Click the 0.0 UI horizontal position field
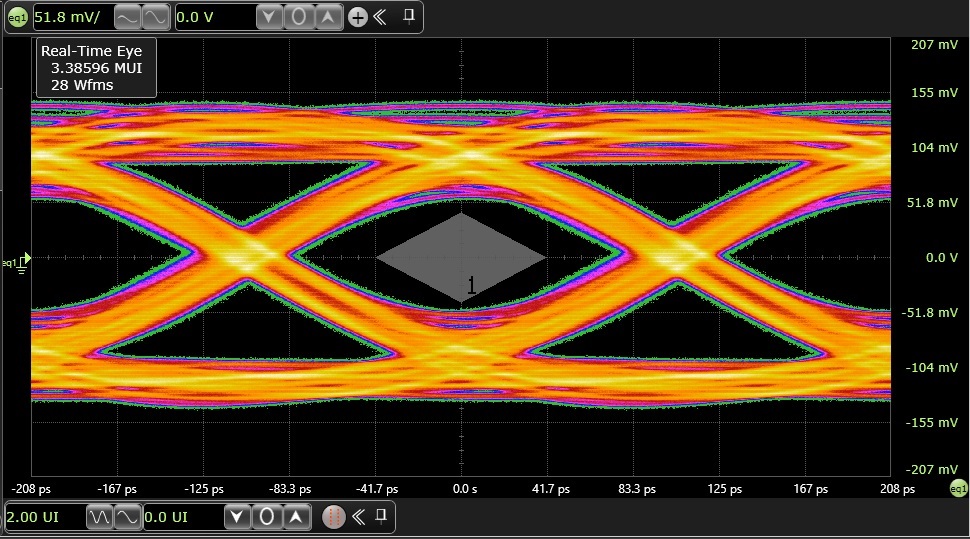Viewport: 970px width, 539px height. coord(180,517)
